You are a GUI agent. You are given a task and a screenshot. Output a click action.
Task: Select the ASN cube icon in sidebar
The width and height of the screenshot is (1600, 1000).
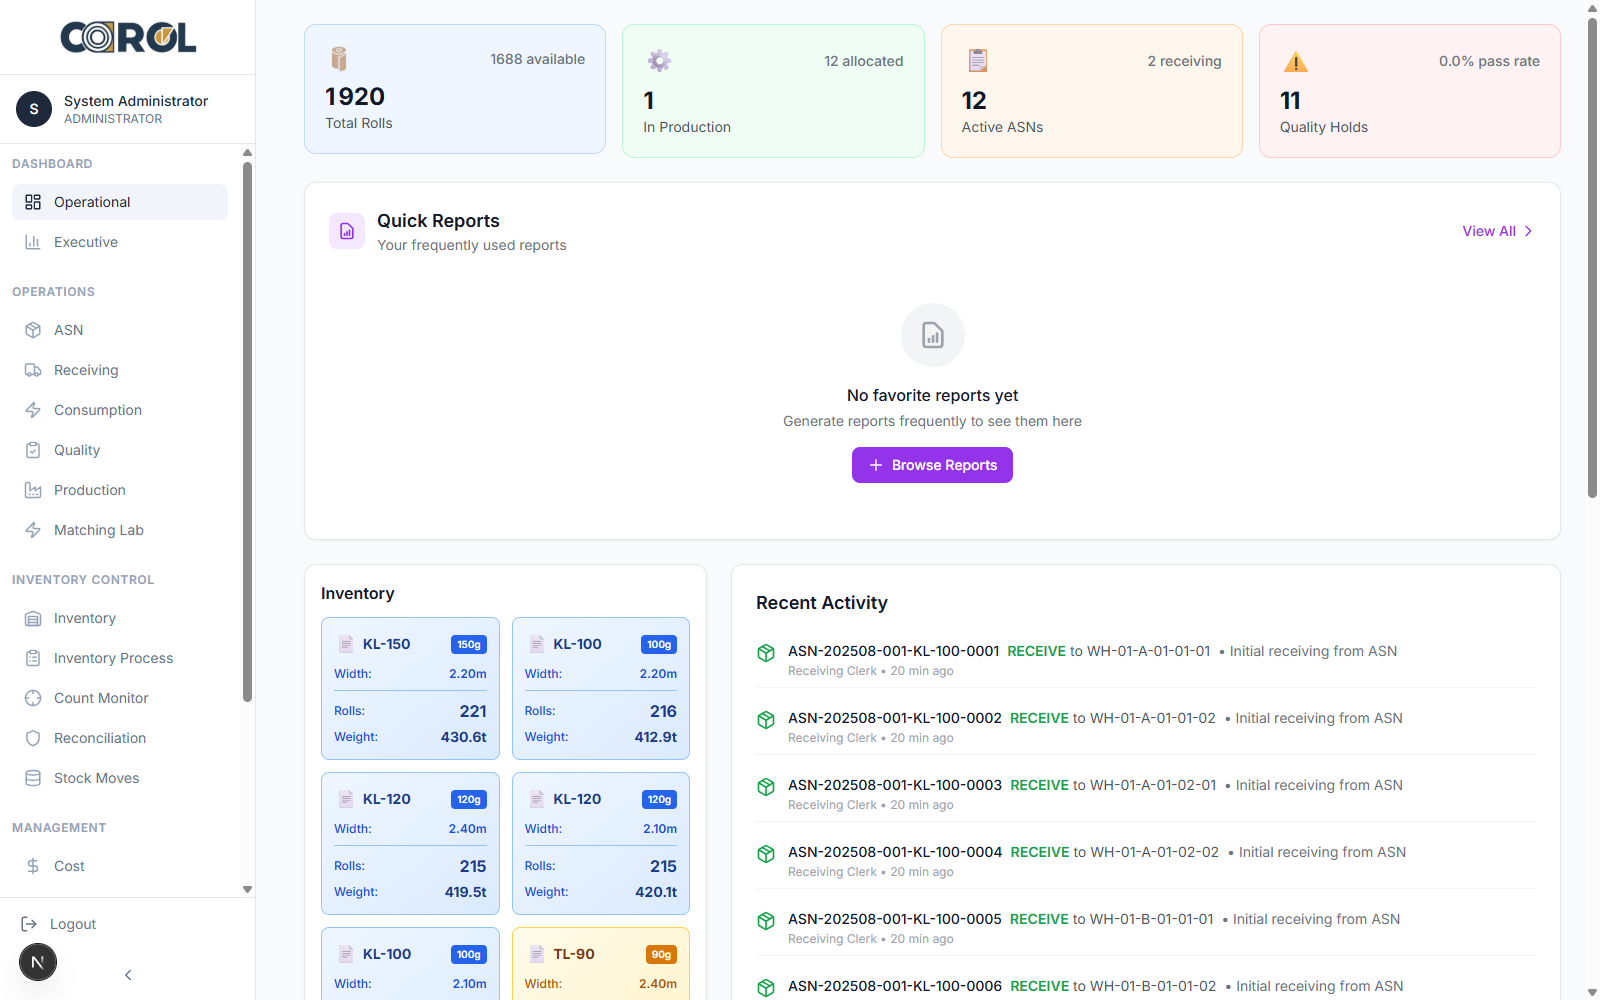tap(33, 329)
